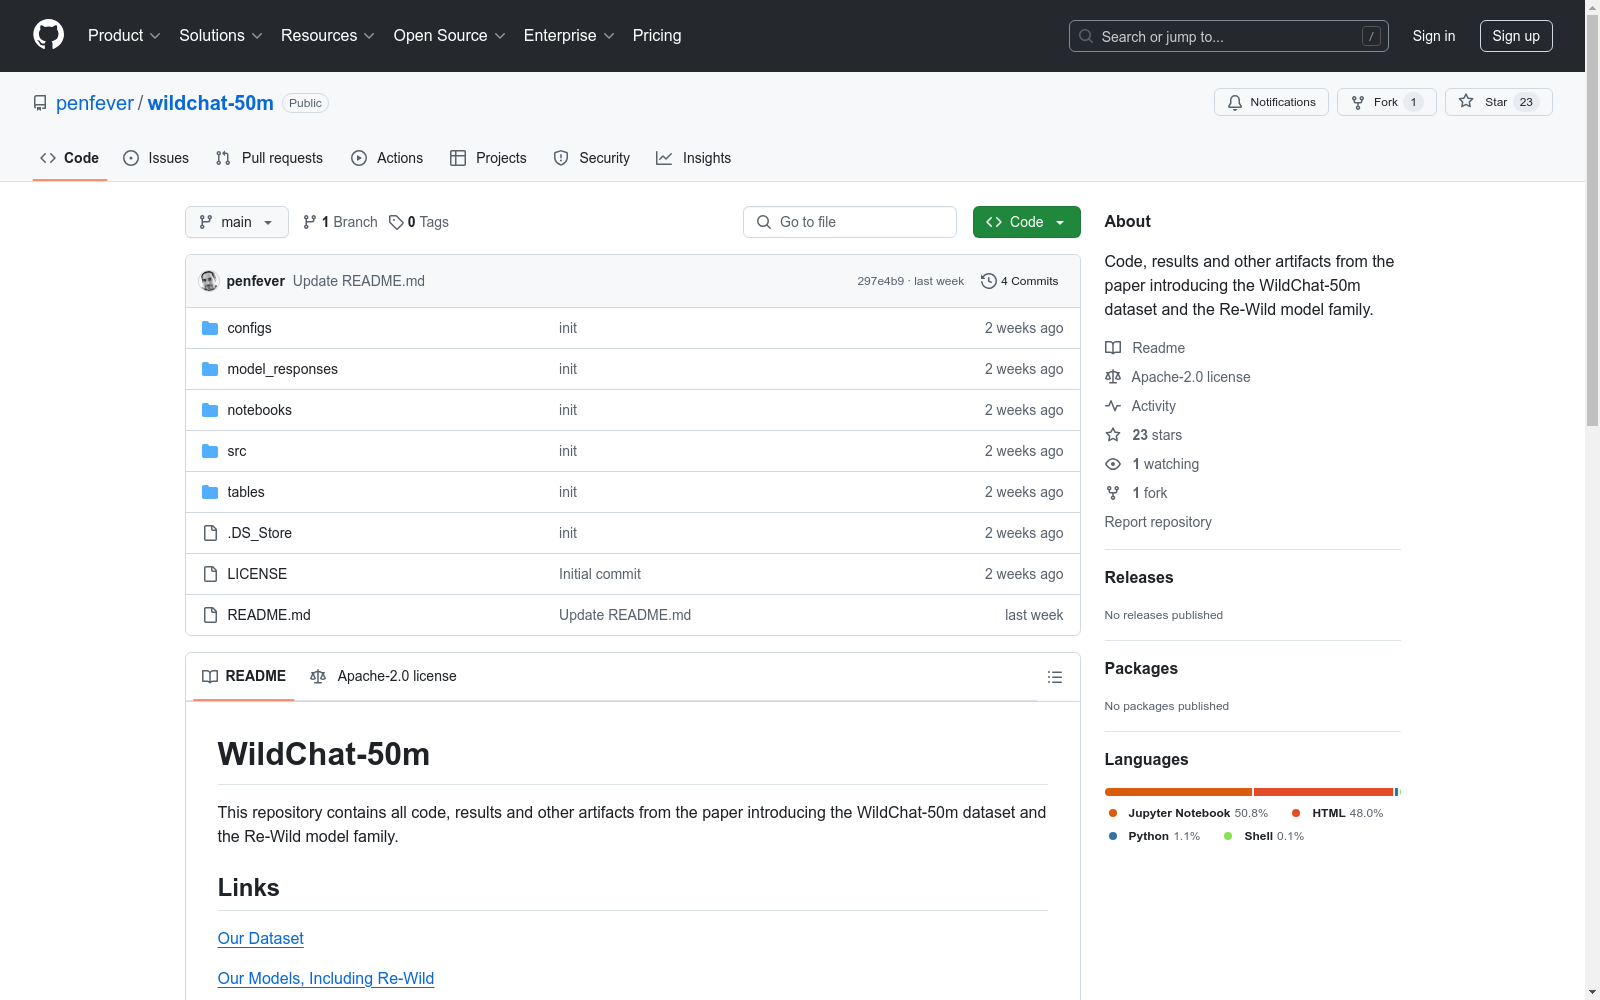Click the Sign in link

[1434, 36]
